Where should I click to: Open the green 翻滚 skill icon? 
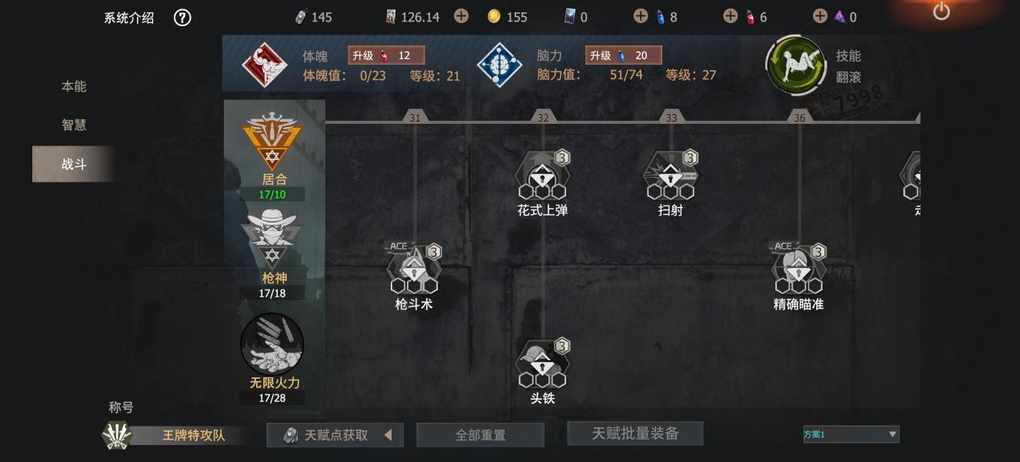pos(796,65)
